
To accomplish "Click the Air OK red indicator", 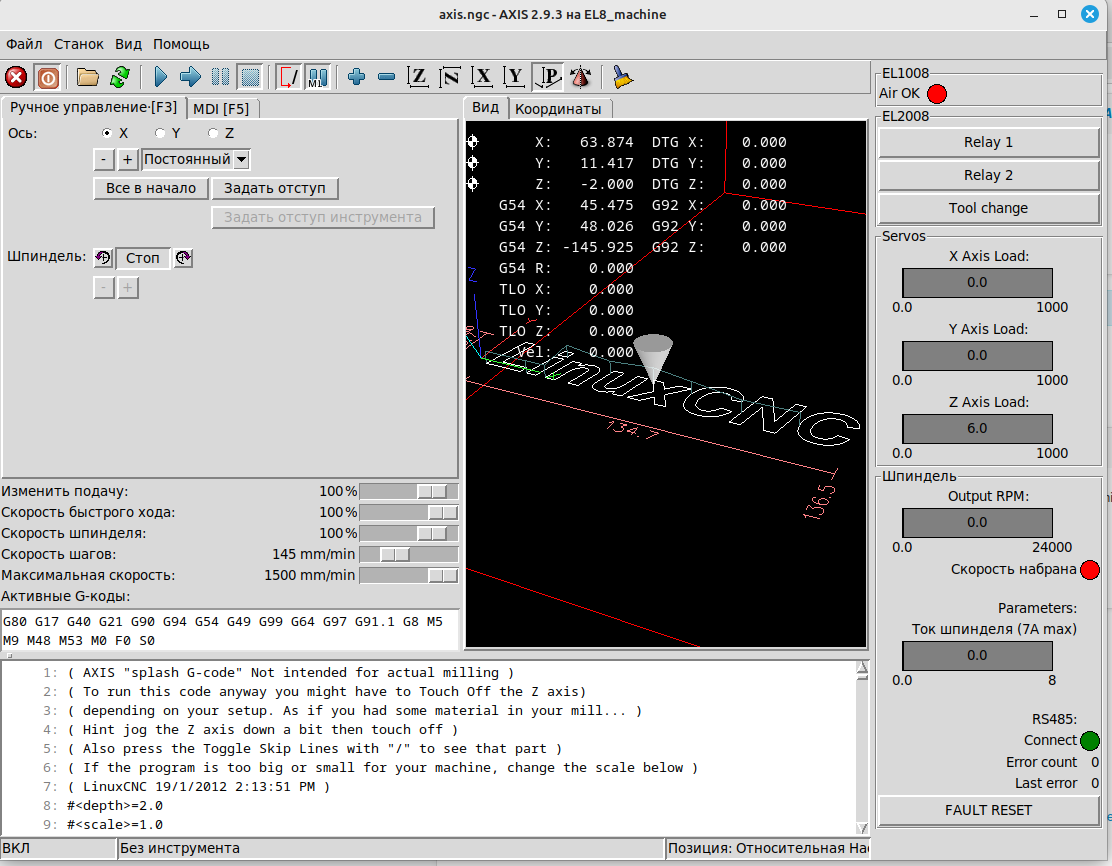I will point(937,94).
